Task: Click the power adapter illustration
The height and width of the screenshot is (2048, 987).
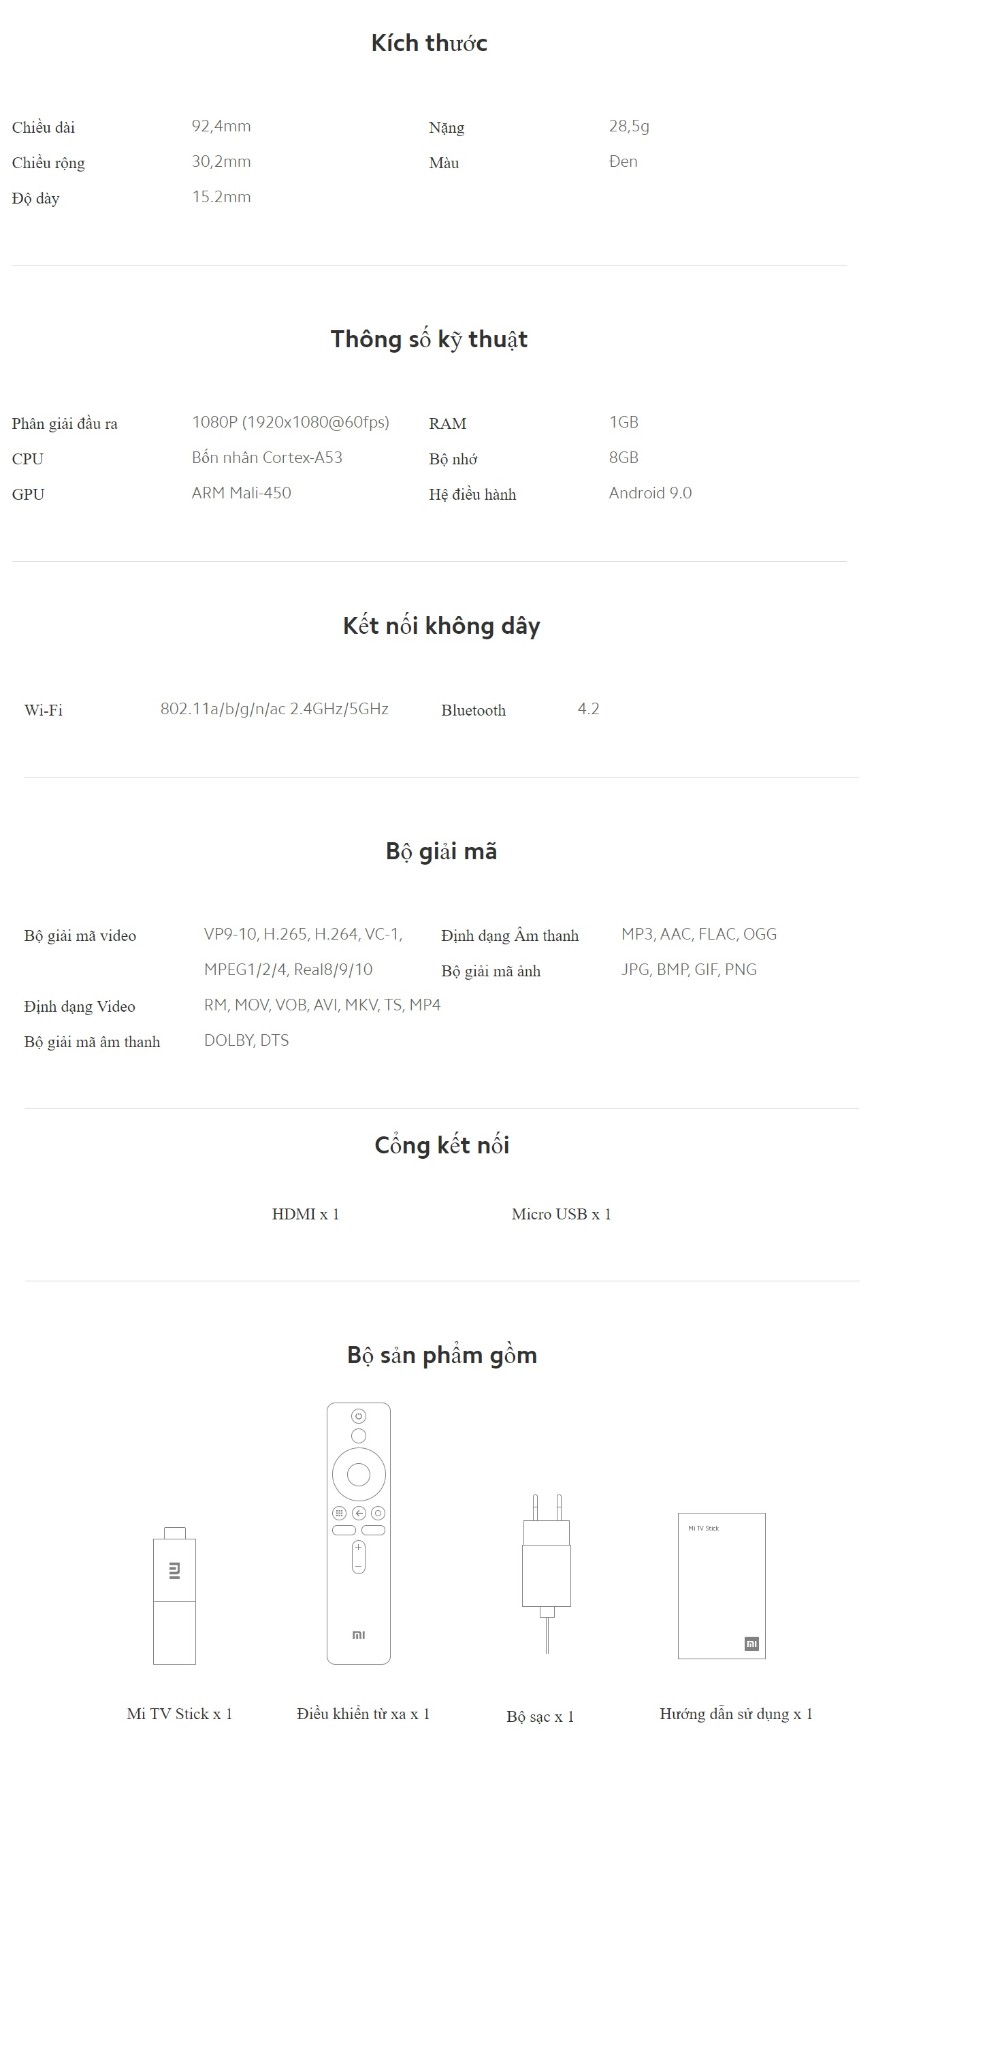Action: click(546, 1565)
